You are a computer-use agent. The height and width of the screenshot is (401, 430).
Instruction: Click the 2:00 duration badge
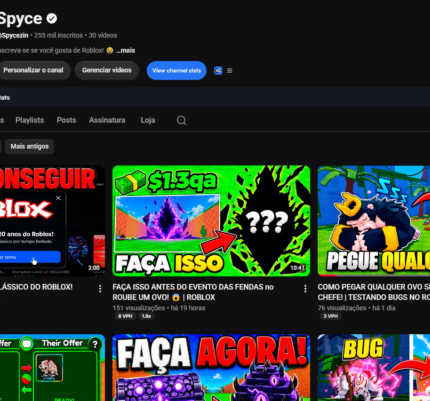point(94,268)
